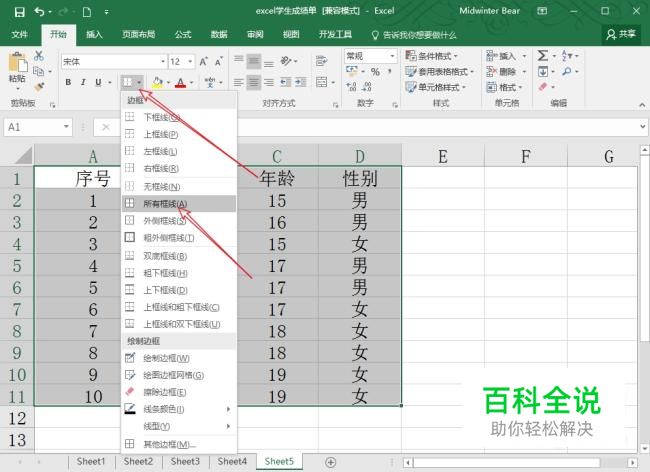This screenshot has height=472, width=650.
Task: Open 套用表格格式 table format menu
Action: click(x=439, y=71)
